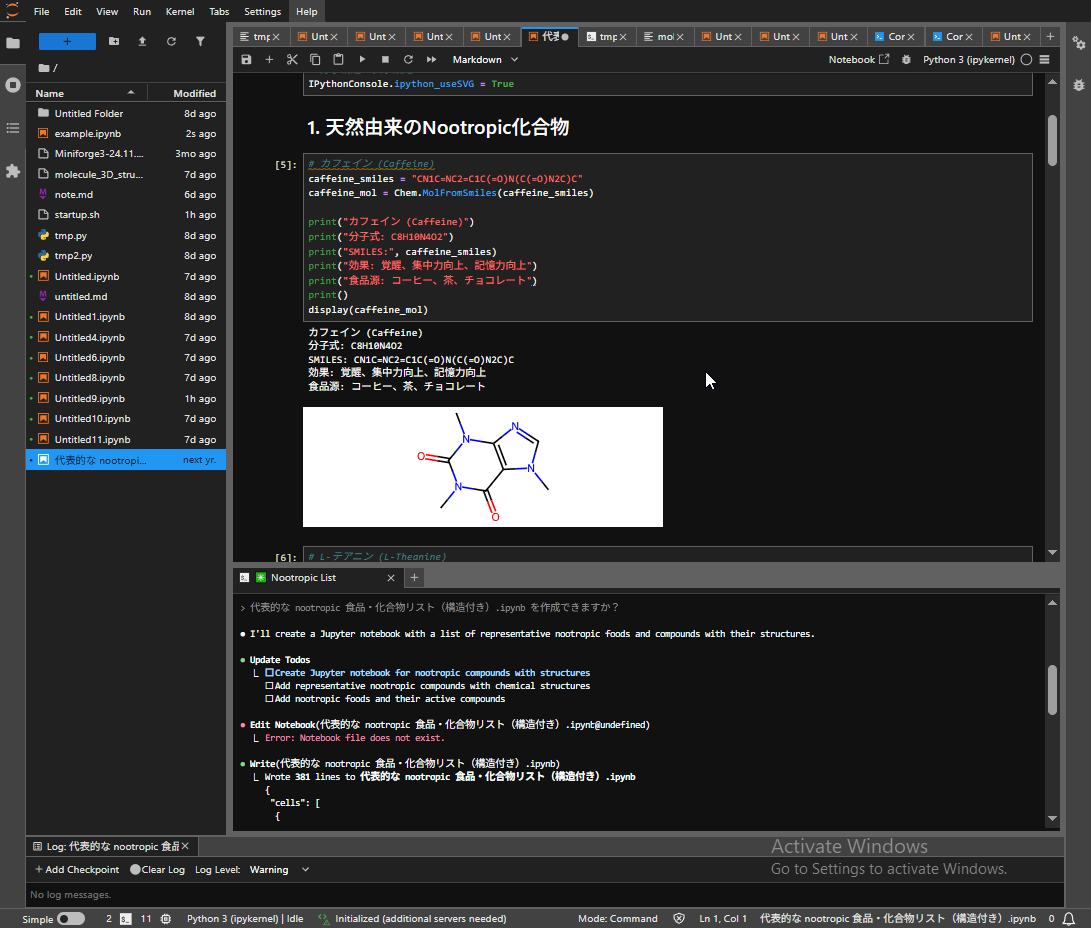Viewport: 1091px width, 928px height.
Task: Upload files into the file browser
Action: pyautogui.click(x=141, y=41)
